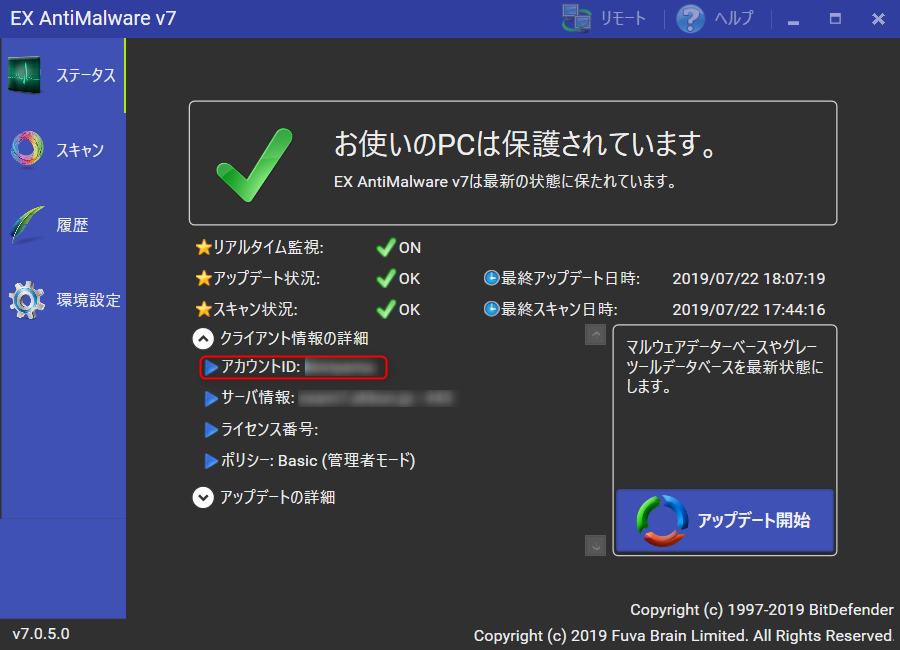Click Fuva Brain Limited copyright line
Viewport: 900px width, 650px height.
pos(684,636)
